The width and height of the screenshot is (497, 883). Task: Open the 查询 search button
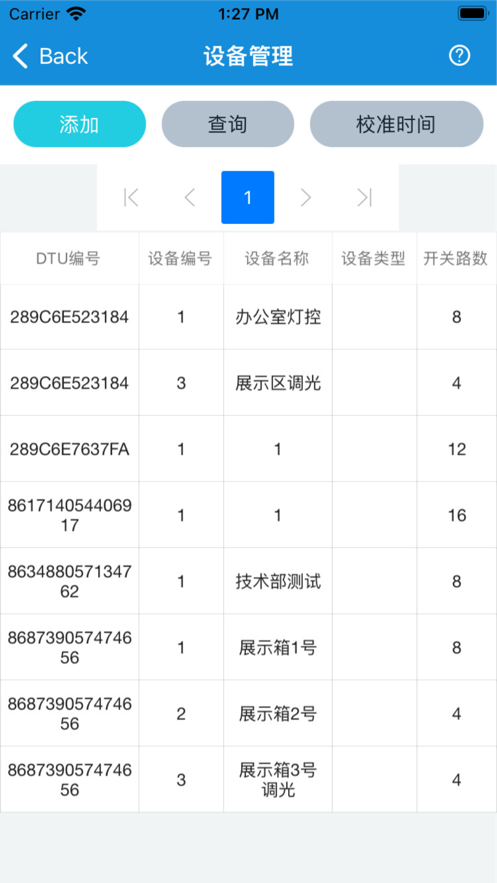[x=227, y=124]
